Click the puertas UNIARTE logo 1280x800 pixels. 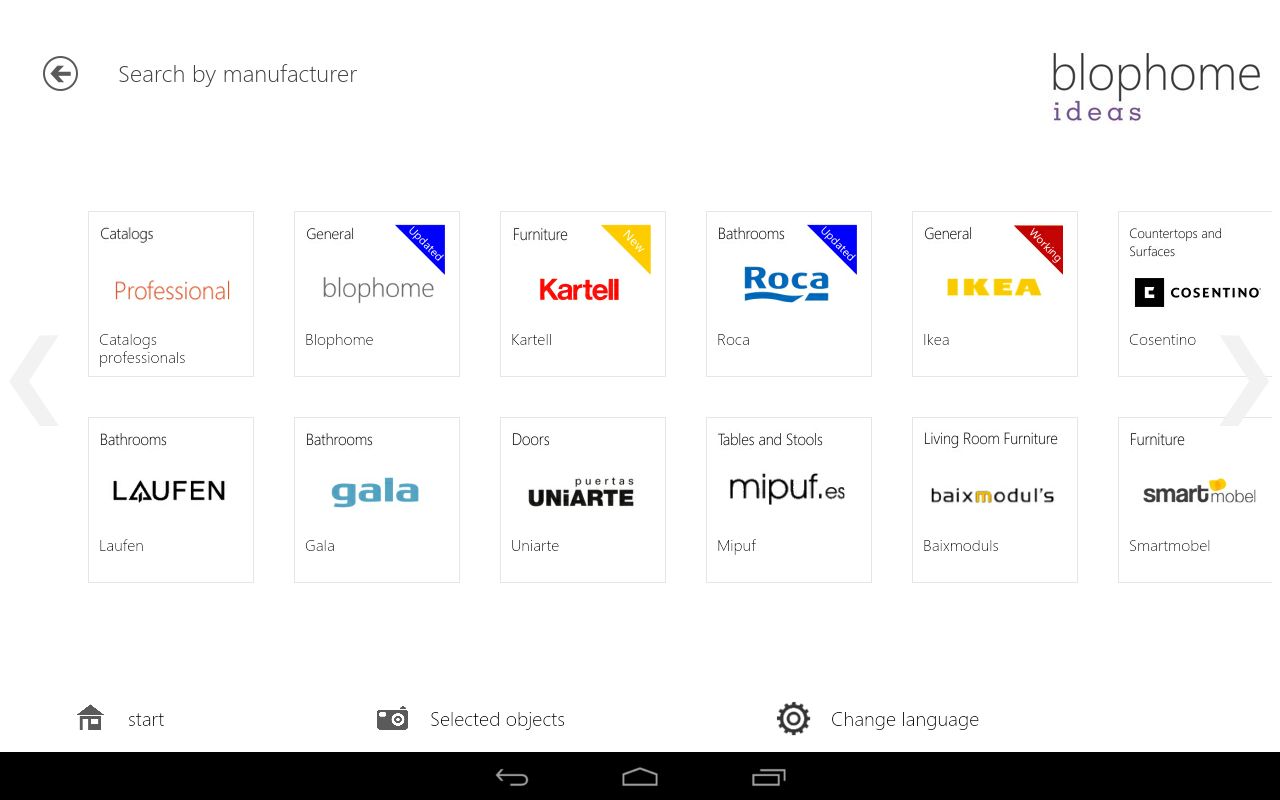(x=581, y=492)
